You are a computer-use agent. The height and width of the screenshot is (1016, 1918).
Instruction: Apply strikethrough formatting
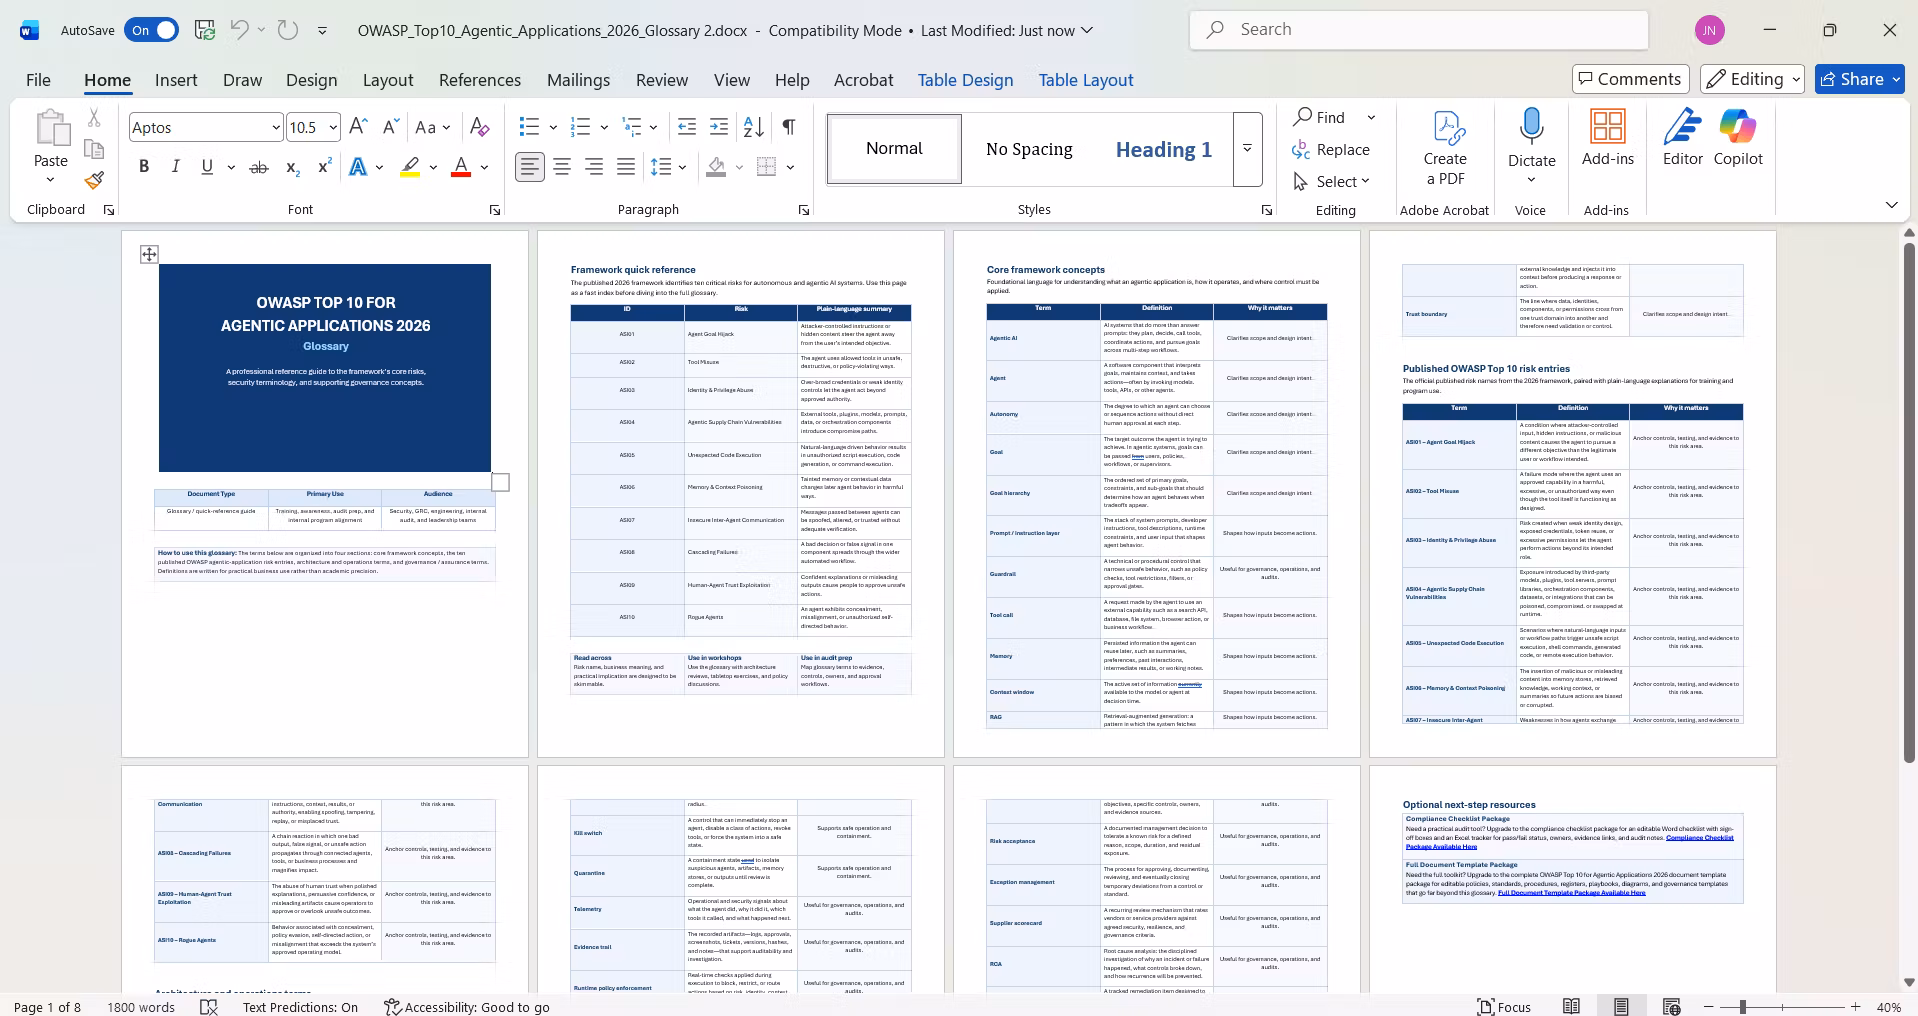259,167
